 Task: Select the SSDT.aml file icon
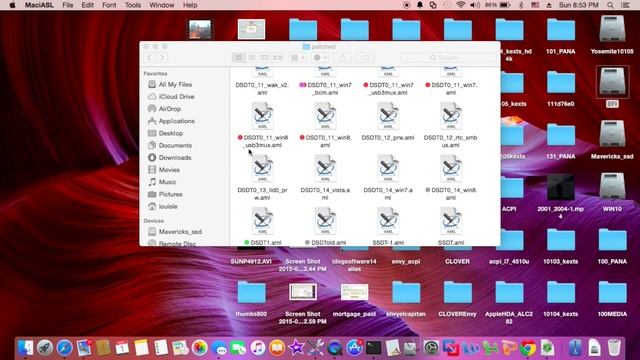[451, 221]
